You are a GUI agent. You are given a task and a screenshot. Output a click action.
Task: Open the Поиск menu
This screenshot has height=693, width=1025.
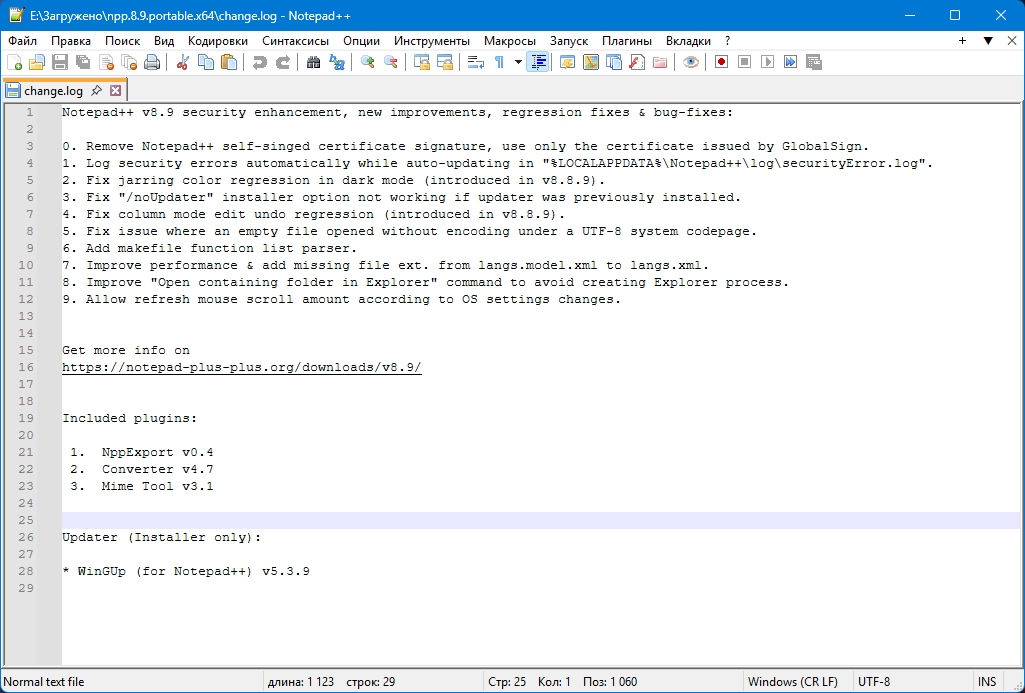[122, 41]
